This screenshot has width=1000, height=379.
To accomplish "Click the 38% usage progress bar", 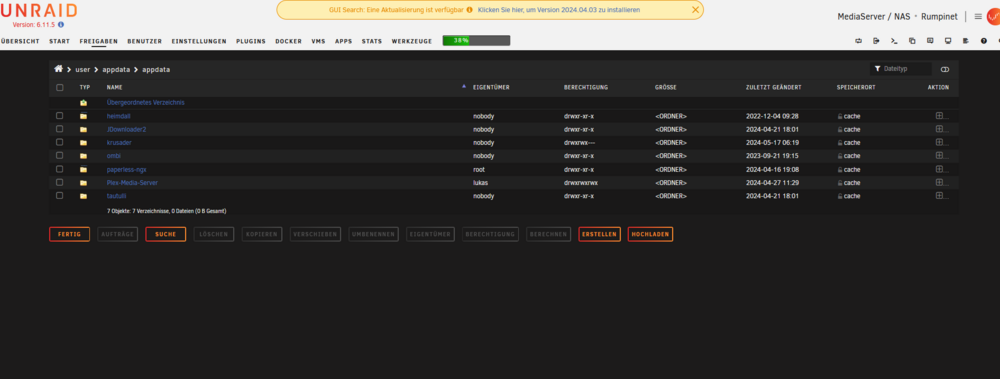I will coord(476,41).
